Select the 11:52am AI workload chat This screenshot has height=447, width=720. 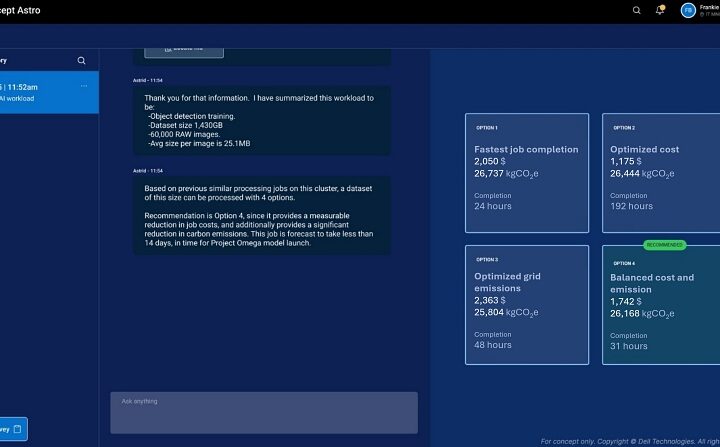49,92
